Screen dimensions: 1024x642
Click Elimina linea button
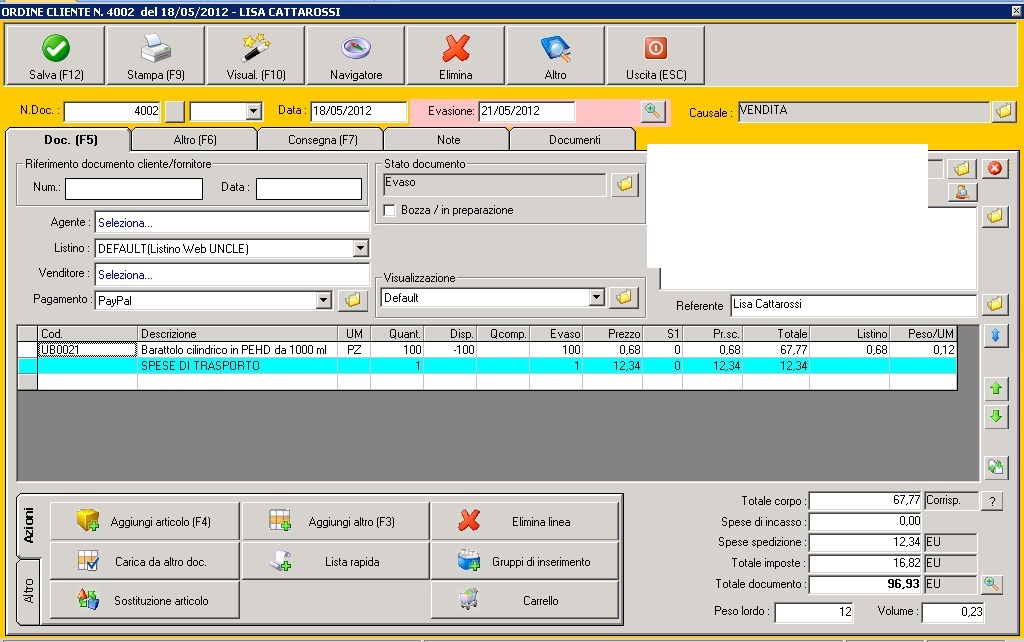coord(524,521)
